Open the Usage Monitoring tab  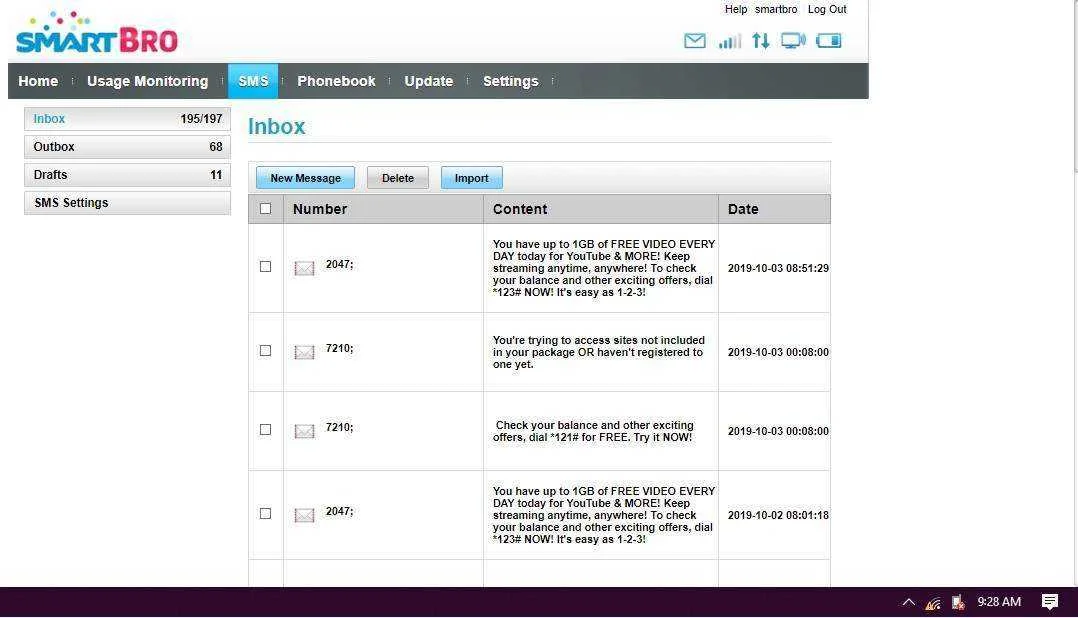tap(147, 81)
